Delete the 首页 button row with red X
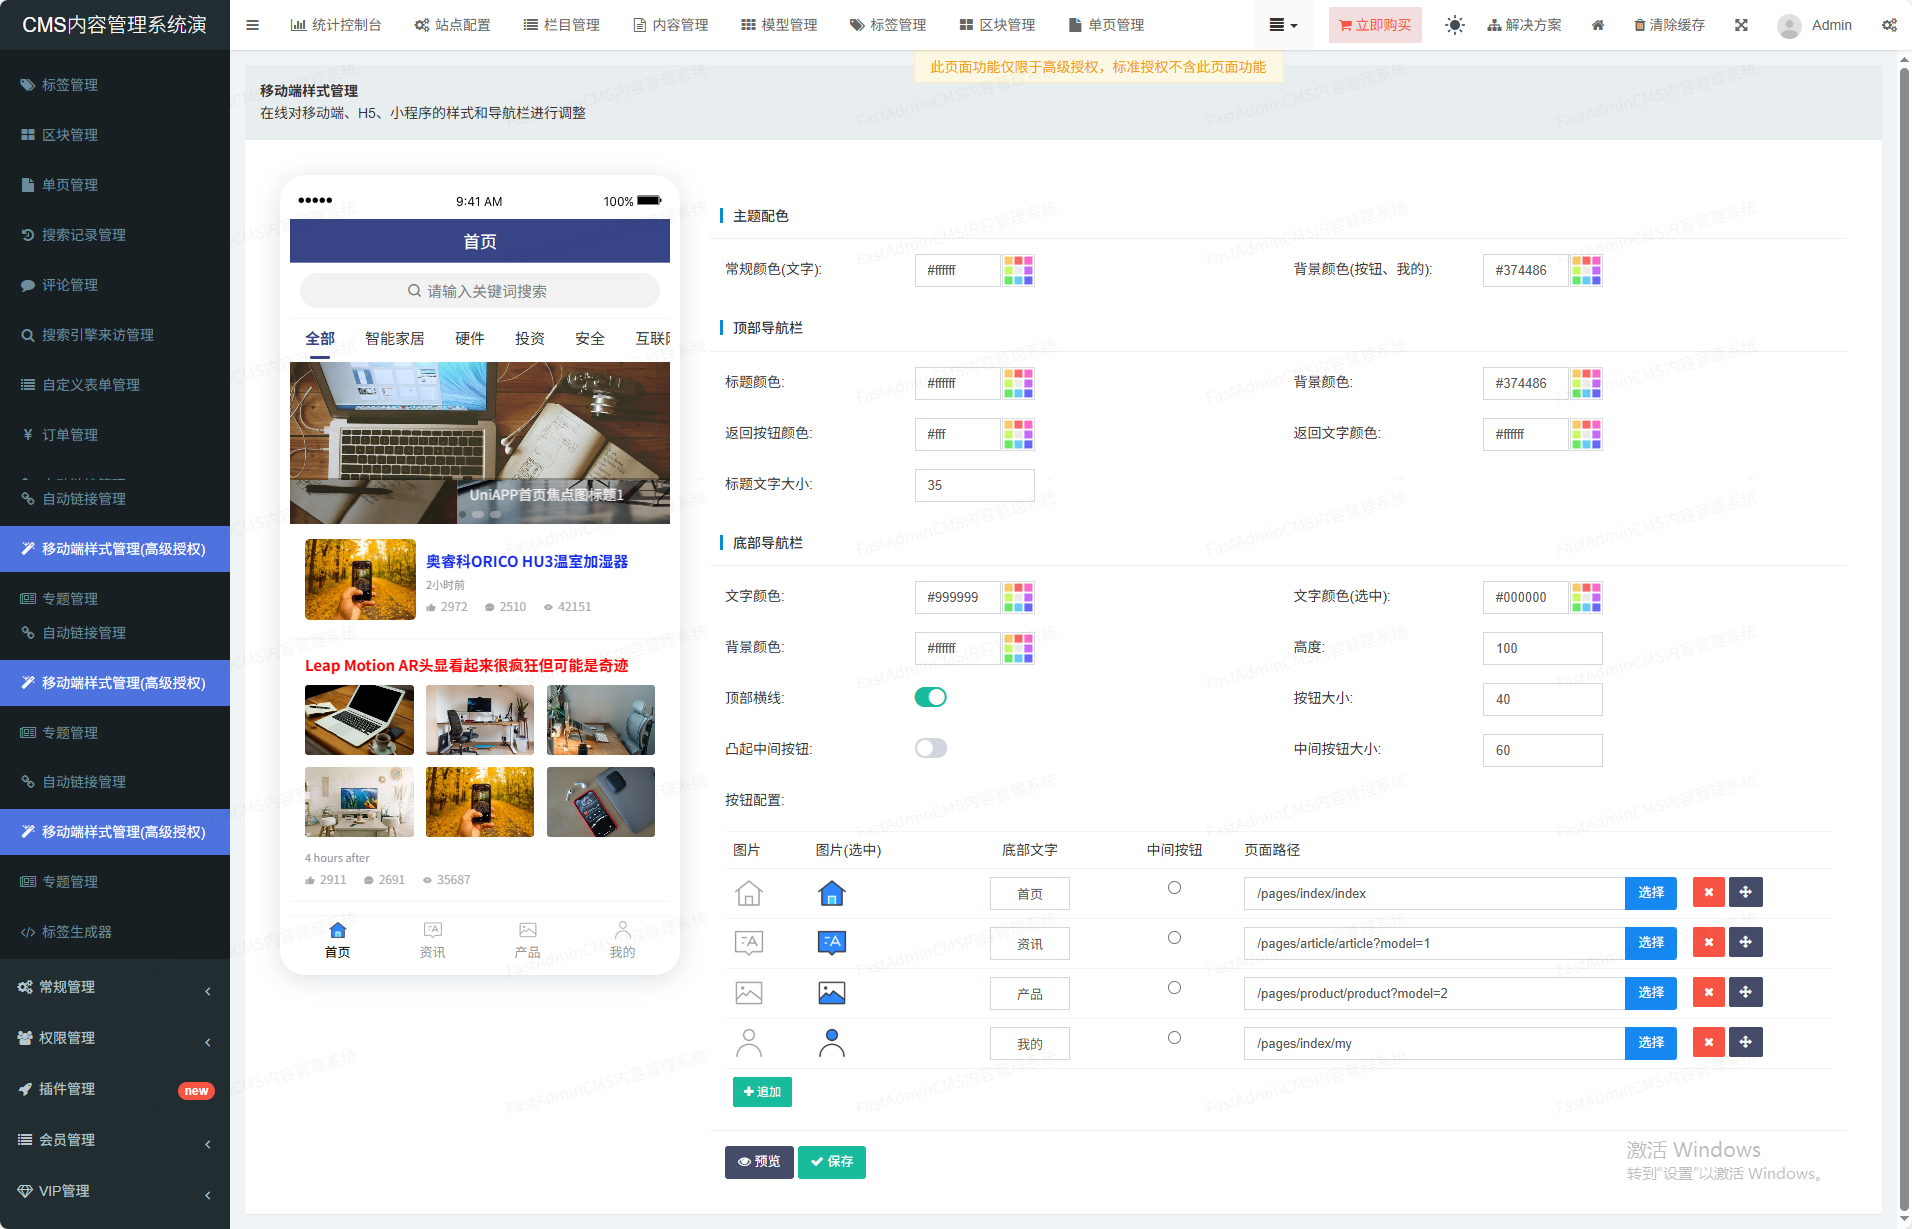Viewport: 1912px width, 1229px height. pyautogui.click(x=1708, y=892)
